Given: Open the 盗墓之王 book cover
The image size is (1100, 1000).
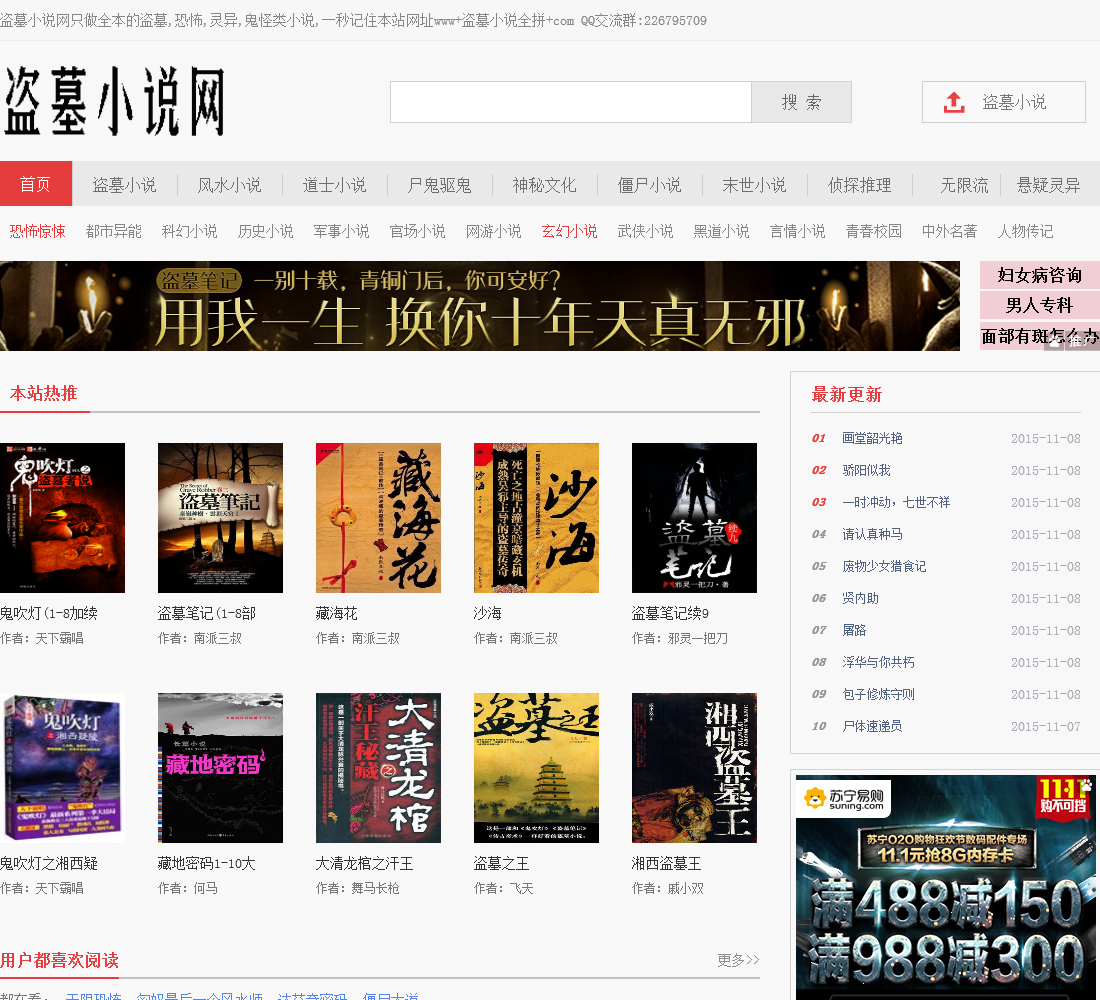Looking at the screenshot, I should (x=536, y=768).
